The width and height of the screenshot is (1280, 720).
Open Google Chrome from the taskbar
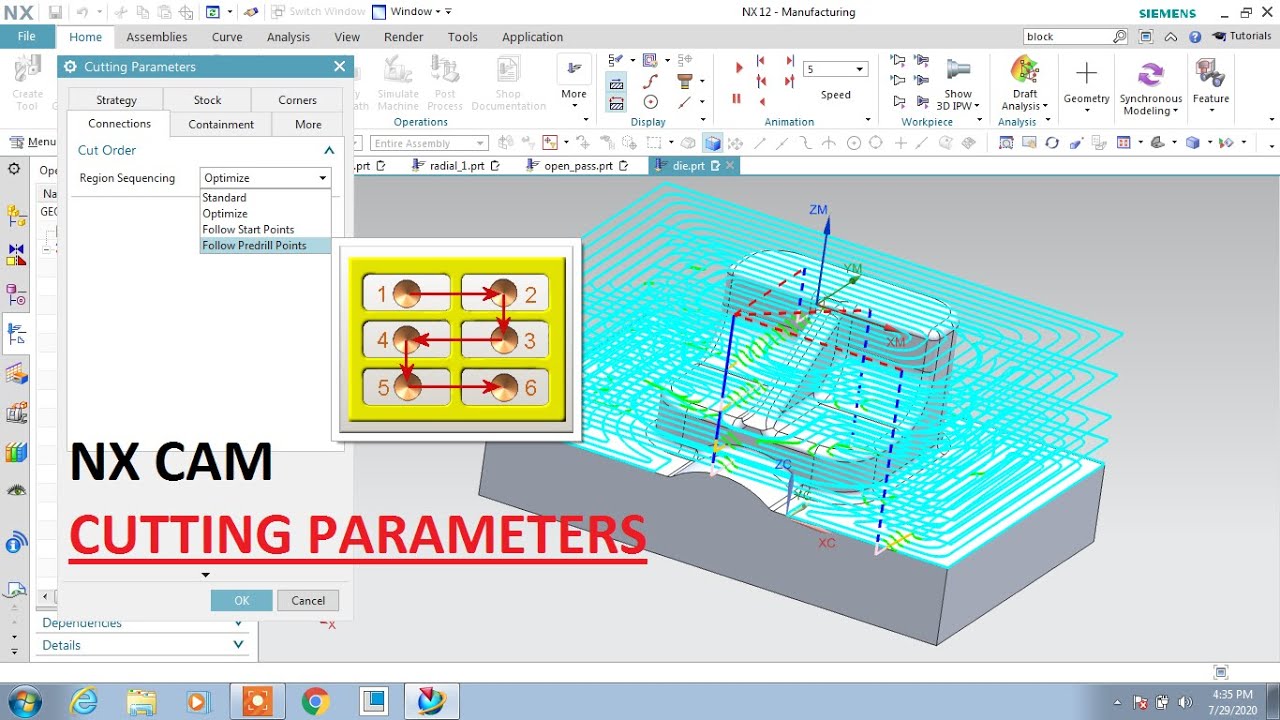pos(315,701)
